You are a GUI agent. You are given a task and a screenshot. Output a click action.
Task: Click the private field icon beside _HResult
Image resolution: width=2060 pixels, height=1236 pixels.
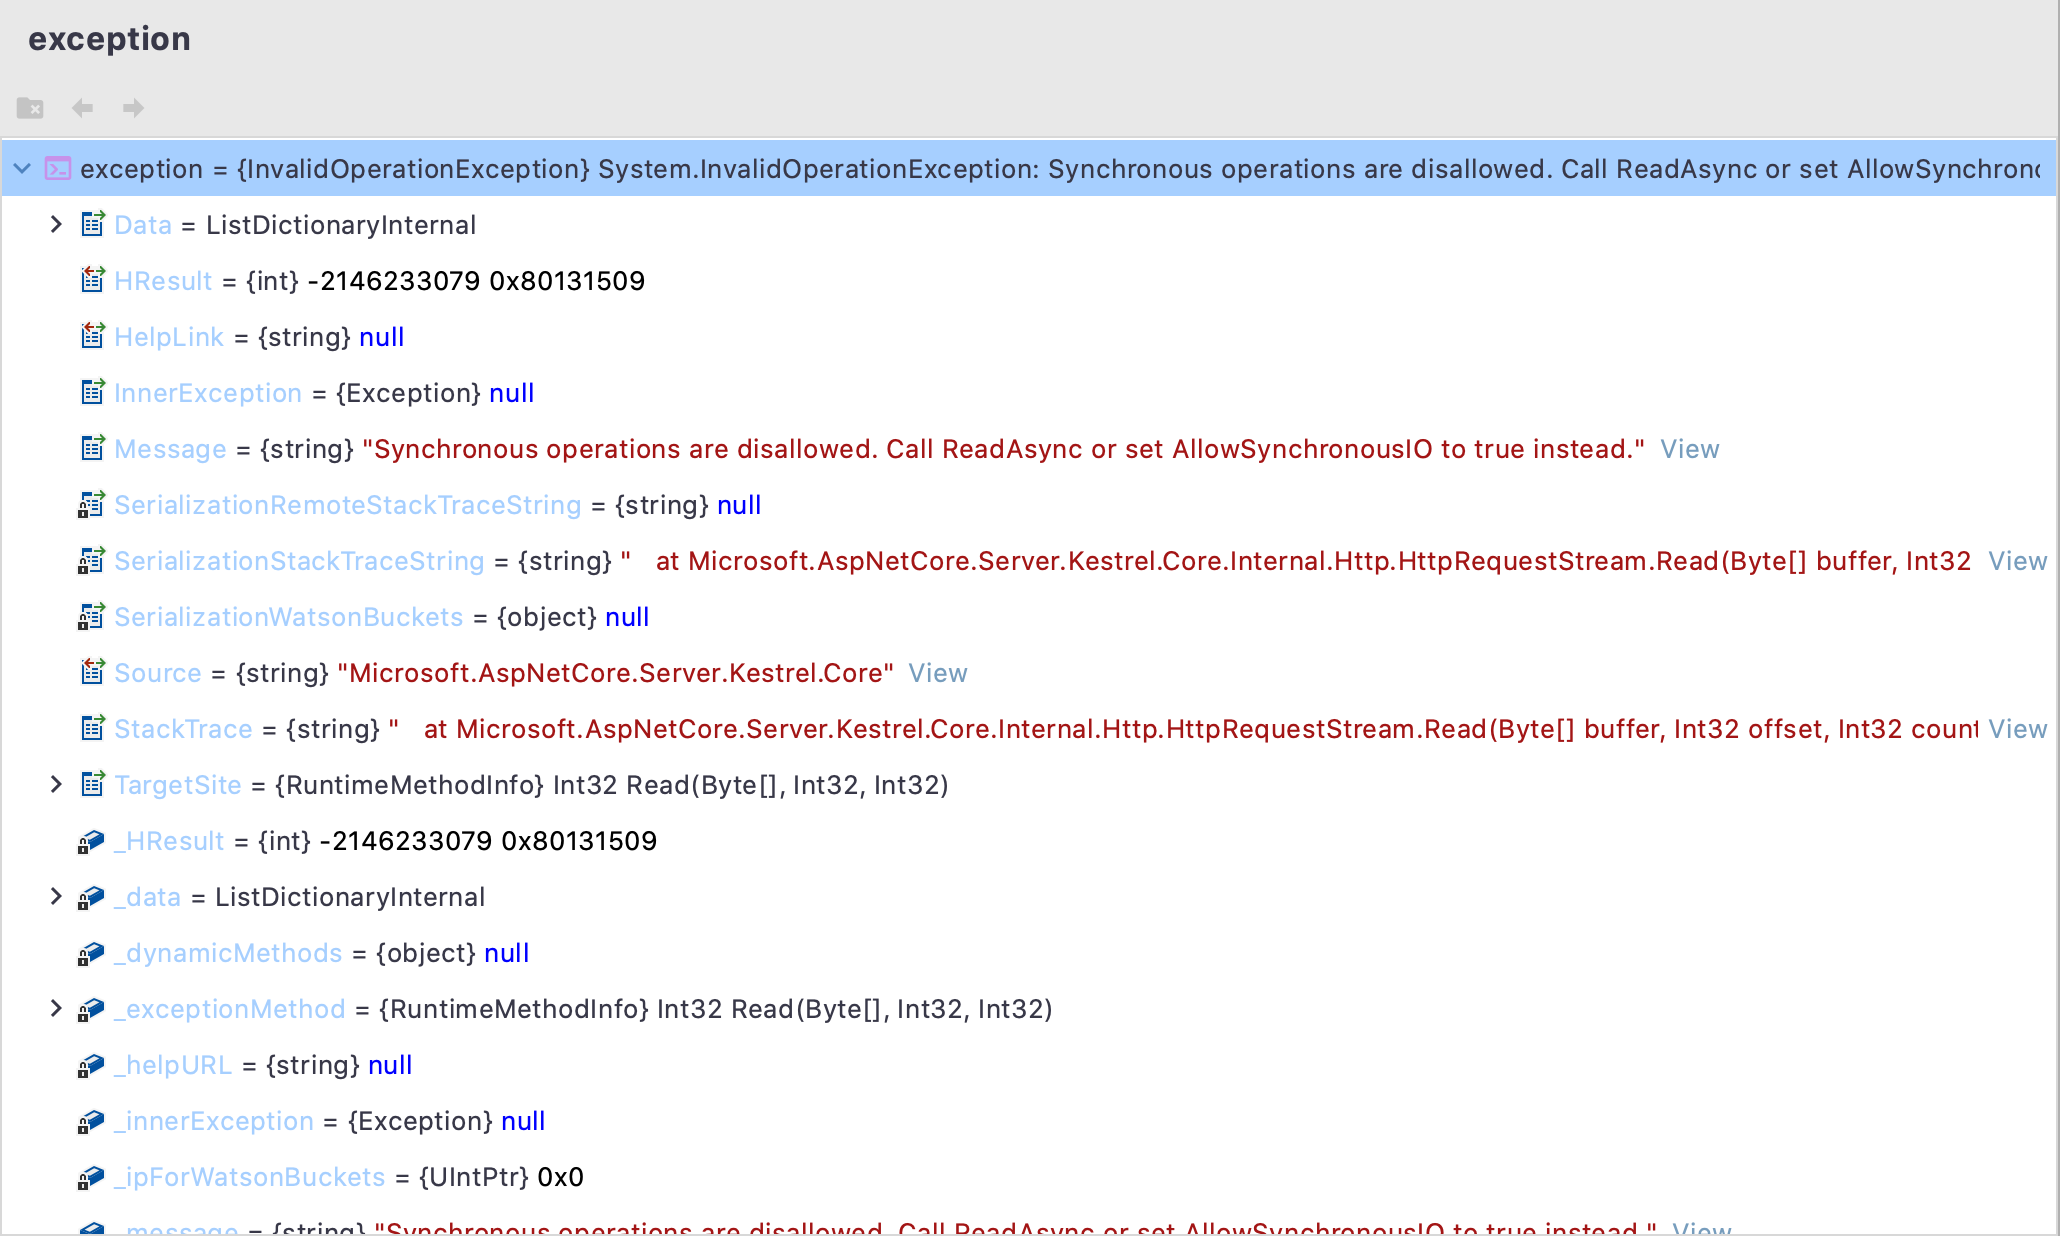tap(90, 841)
